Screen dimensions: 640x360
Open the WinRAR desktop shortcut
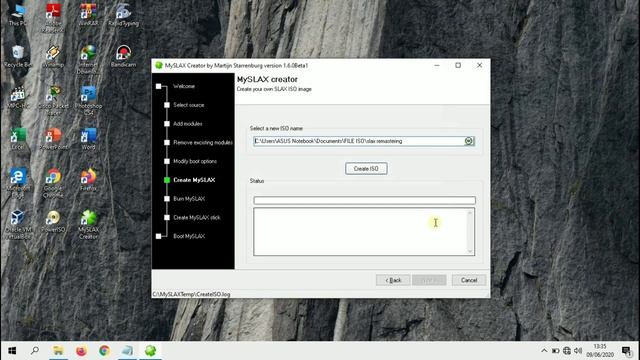click(x=88, y=15)
